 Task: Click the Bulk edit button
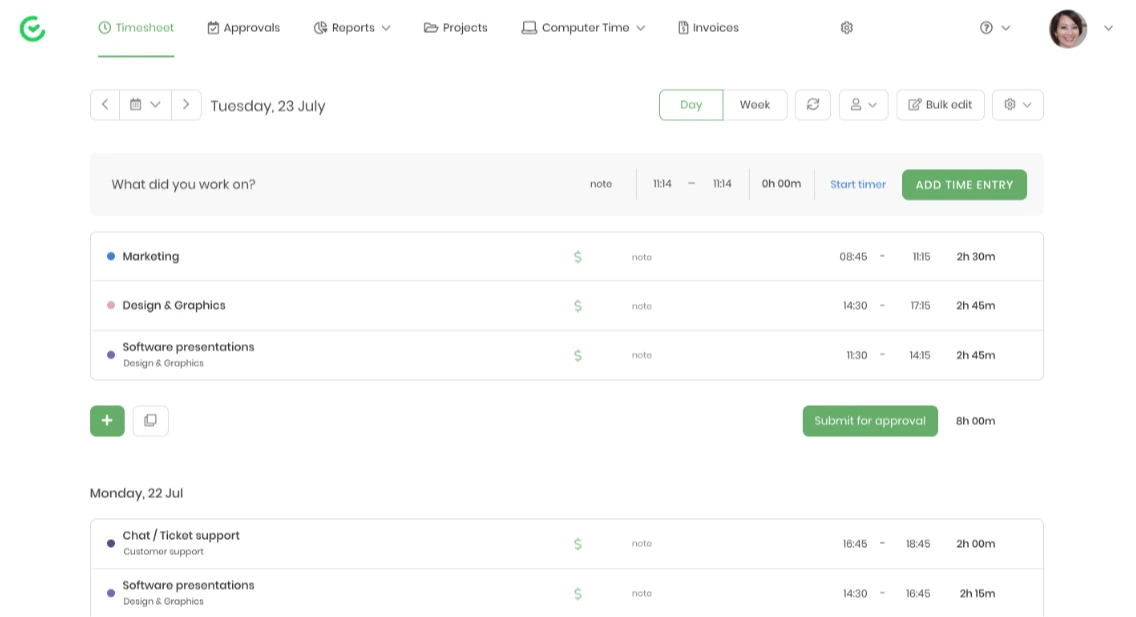[940, 105]
